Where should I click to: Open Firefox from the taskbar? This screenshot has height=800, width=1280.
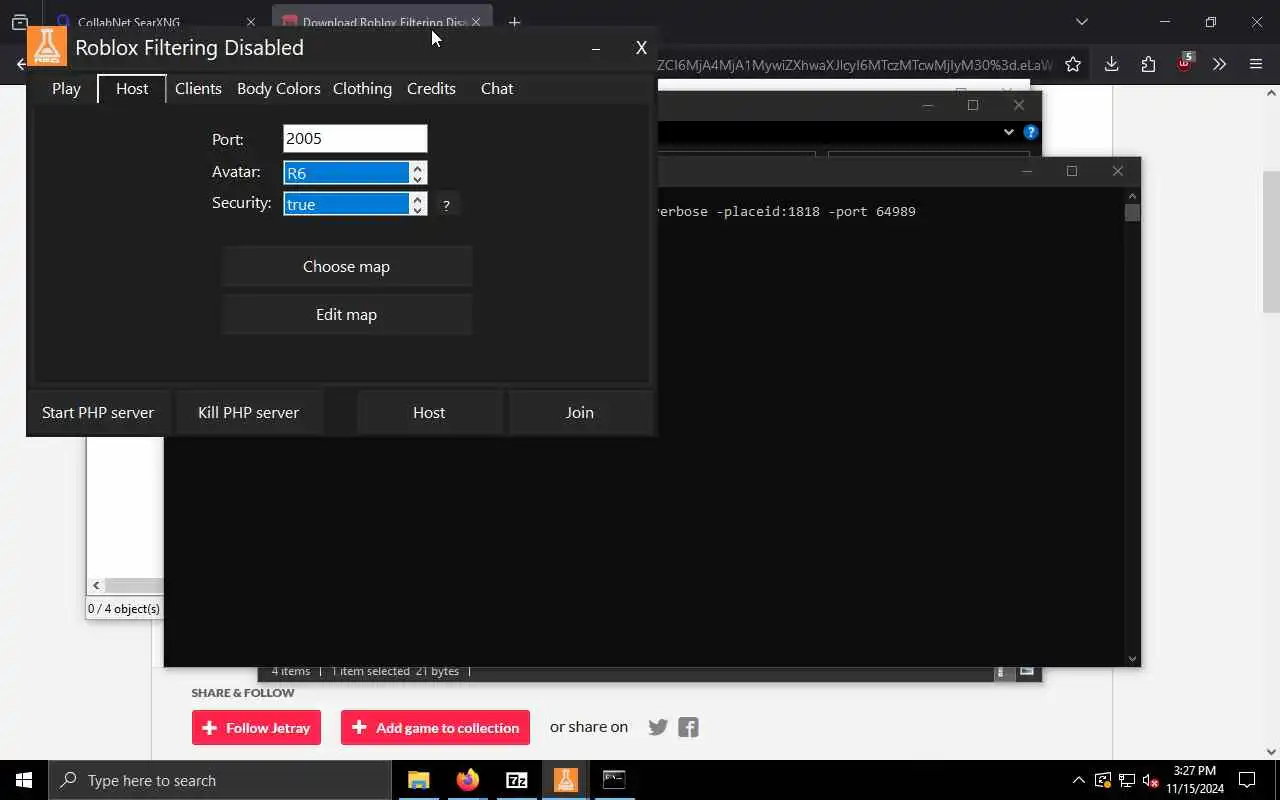[x=467, y=780]
